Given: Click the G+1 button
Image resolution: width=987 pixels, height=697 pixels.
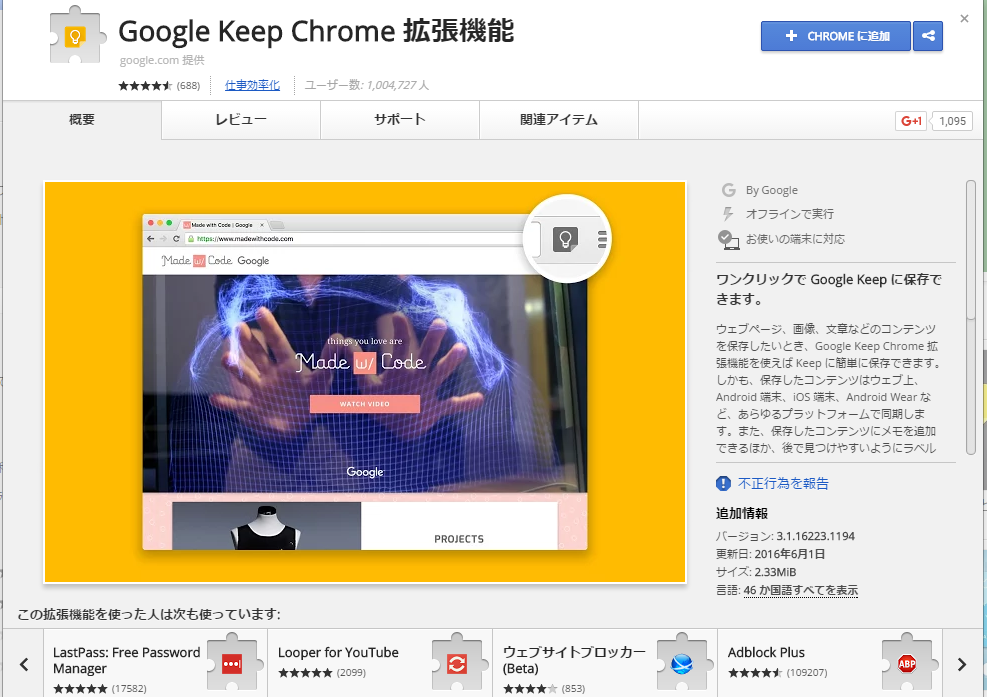Looking at the screenshot, I should click(x=911, y=121).
